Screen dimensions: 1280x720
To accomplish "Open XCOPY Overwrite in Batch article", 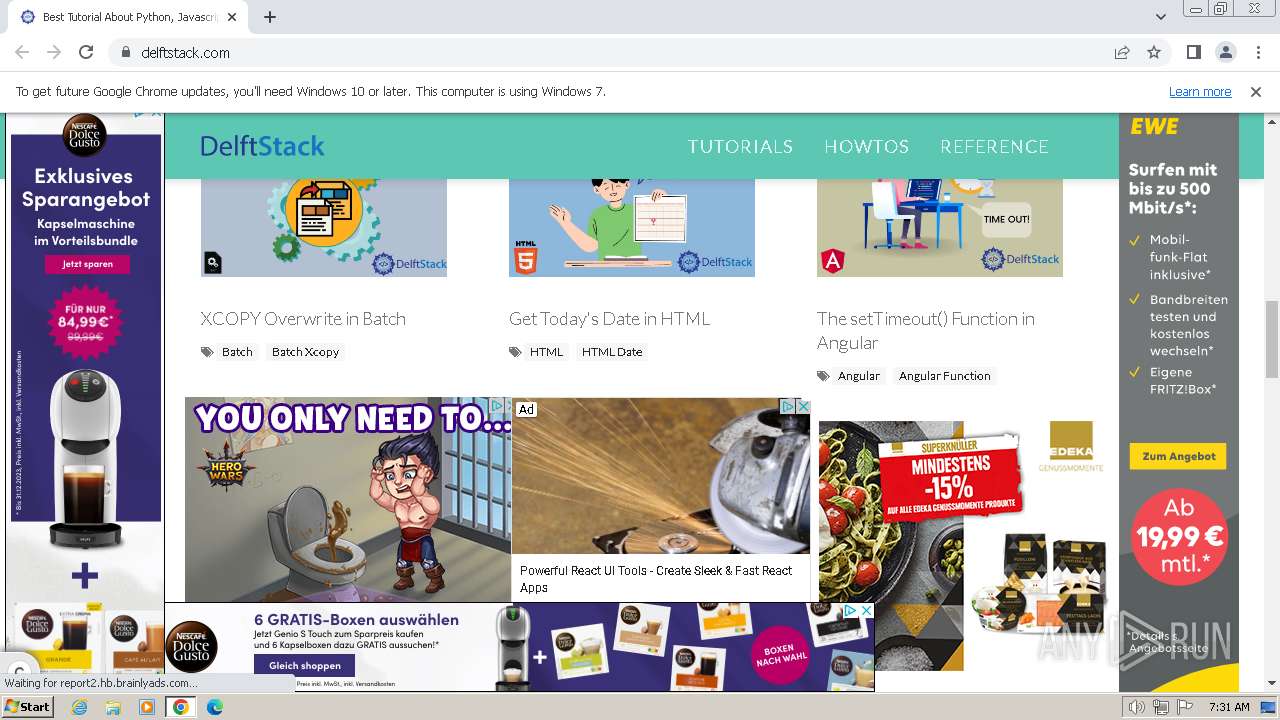I will pyautogui.click(x=303, y=319).
